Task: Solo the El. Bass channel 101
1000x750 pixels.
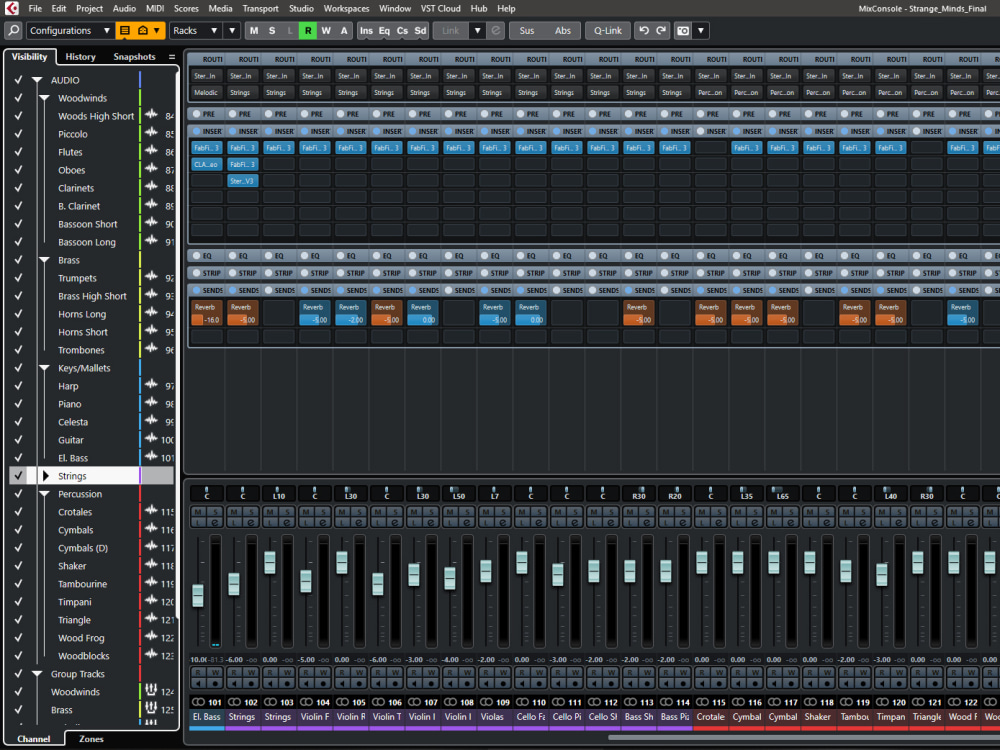Action: 216,512
